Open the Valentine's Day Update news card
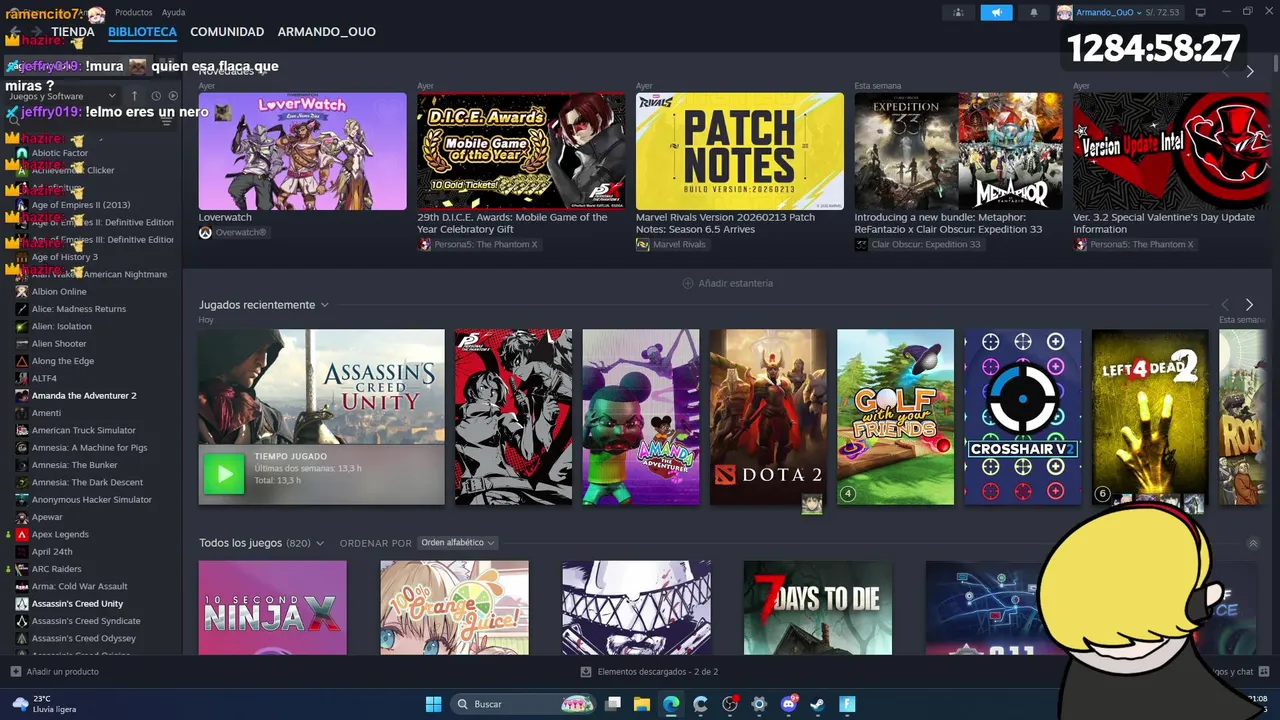The image size is (1280, 720). click(x=1172, y=151)
